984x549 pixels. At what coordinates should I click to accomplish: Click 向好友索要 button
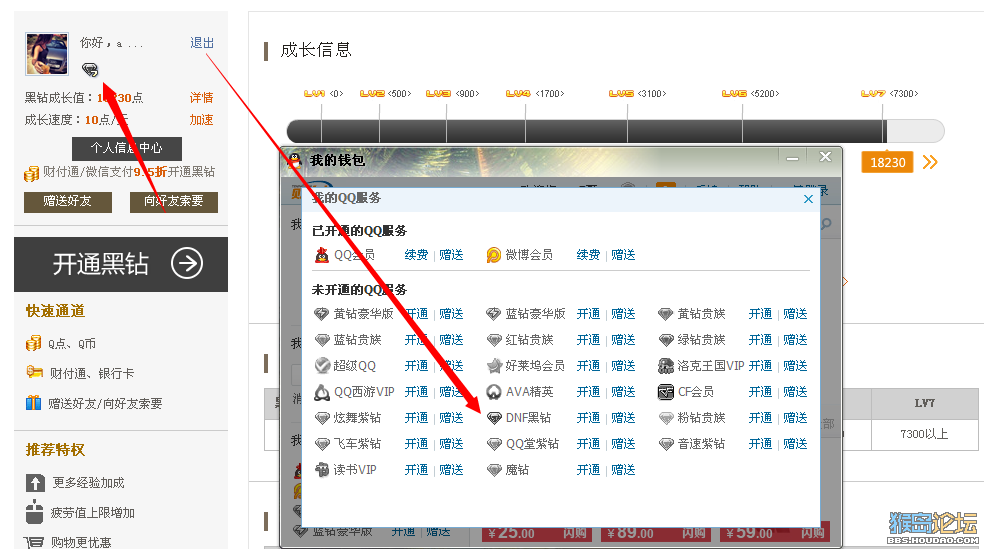pos(174,201)
